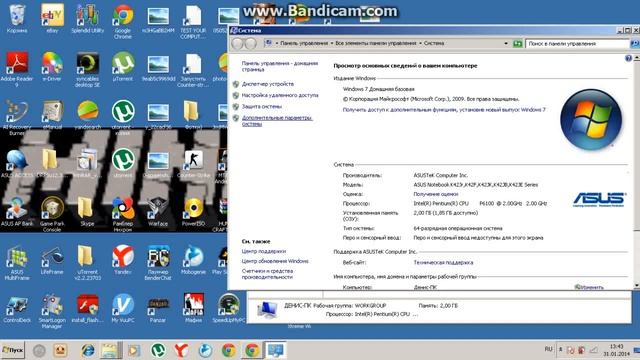This screenshot has width=640, height=360.
Task: Select Все элементы панели управления breadcrumb
Action: [376, 43]
